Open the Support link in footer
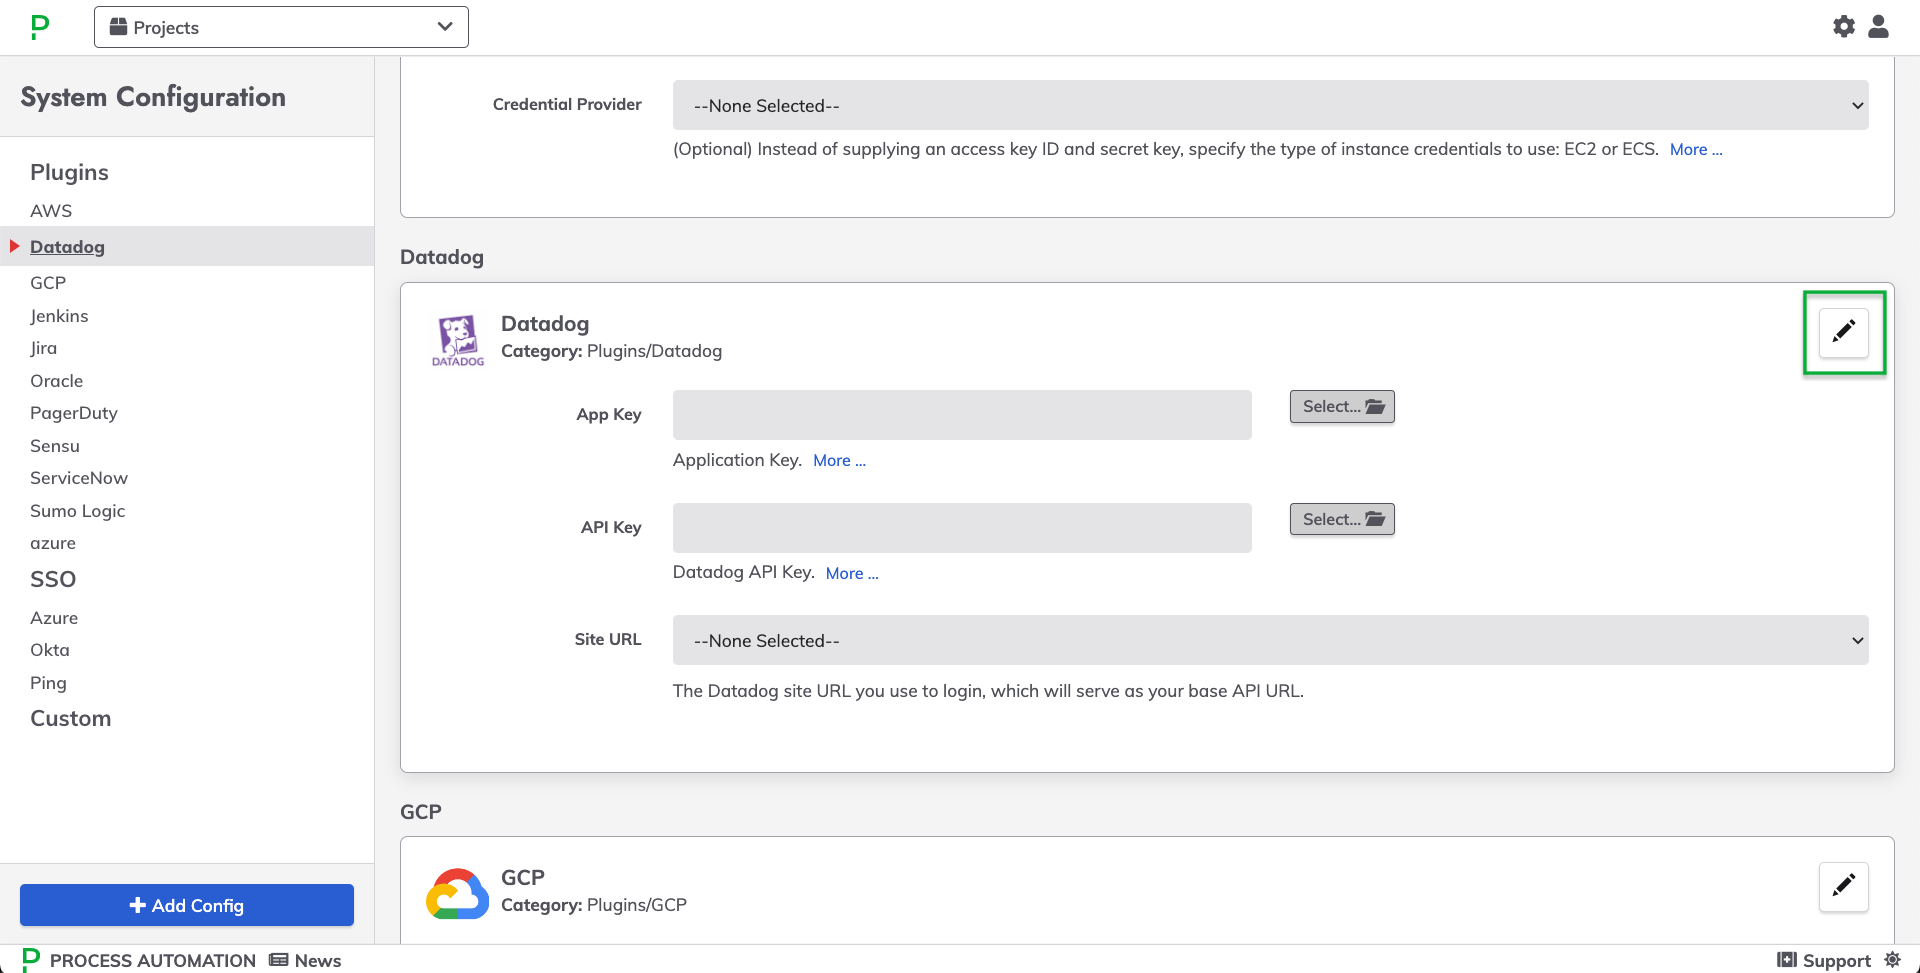This screenshot has height=973, width=1920. click(1824, 960)
